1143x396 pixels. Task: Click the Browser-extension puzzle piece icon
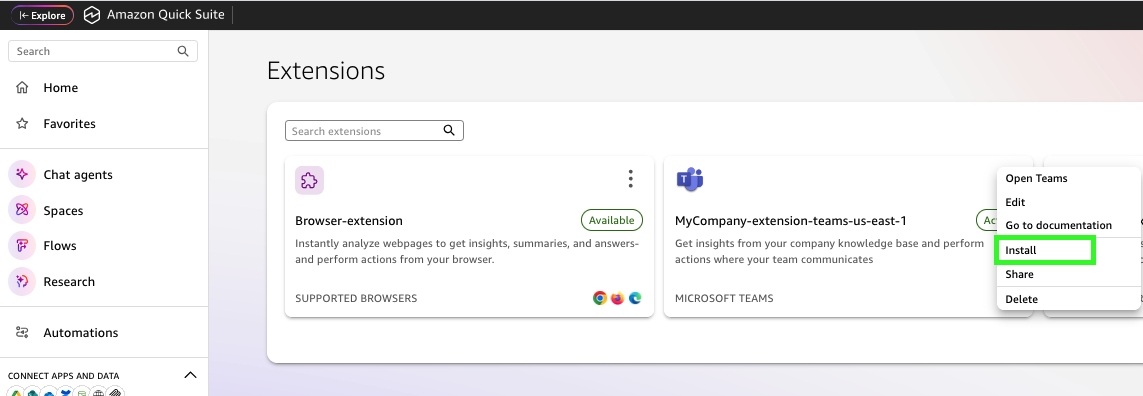coord(309,180)
